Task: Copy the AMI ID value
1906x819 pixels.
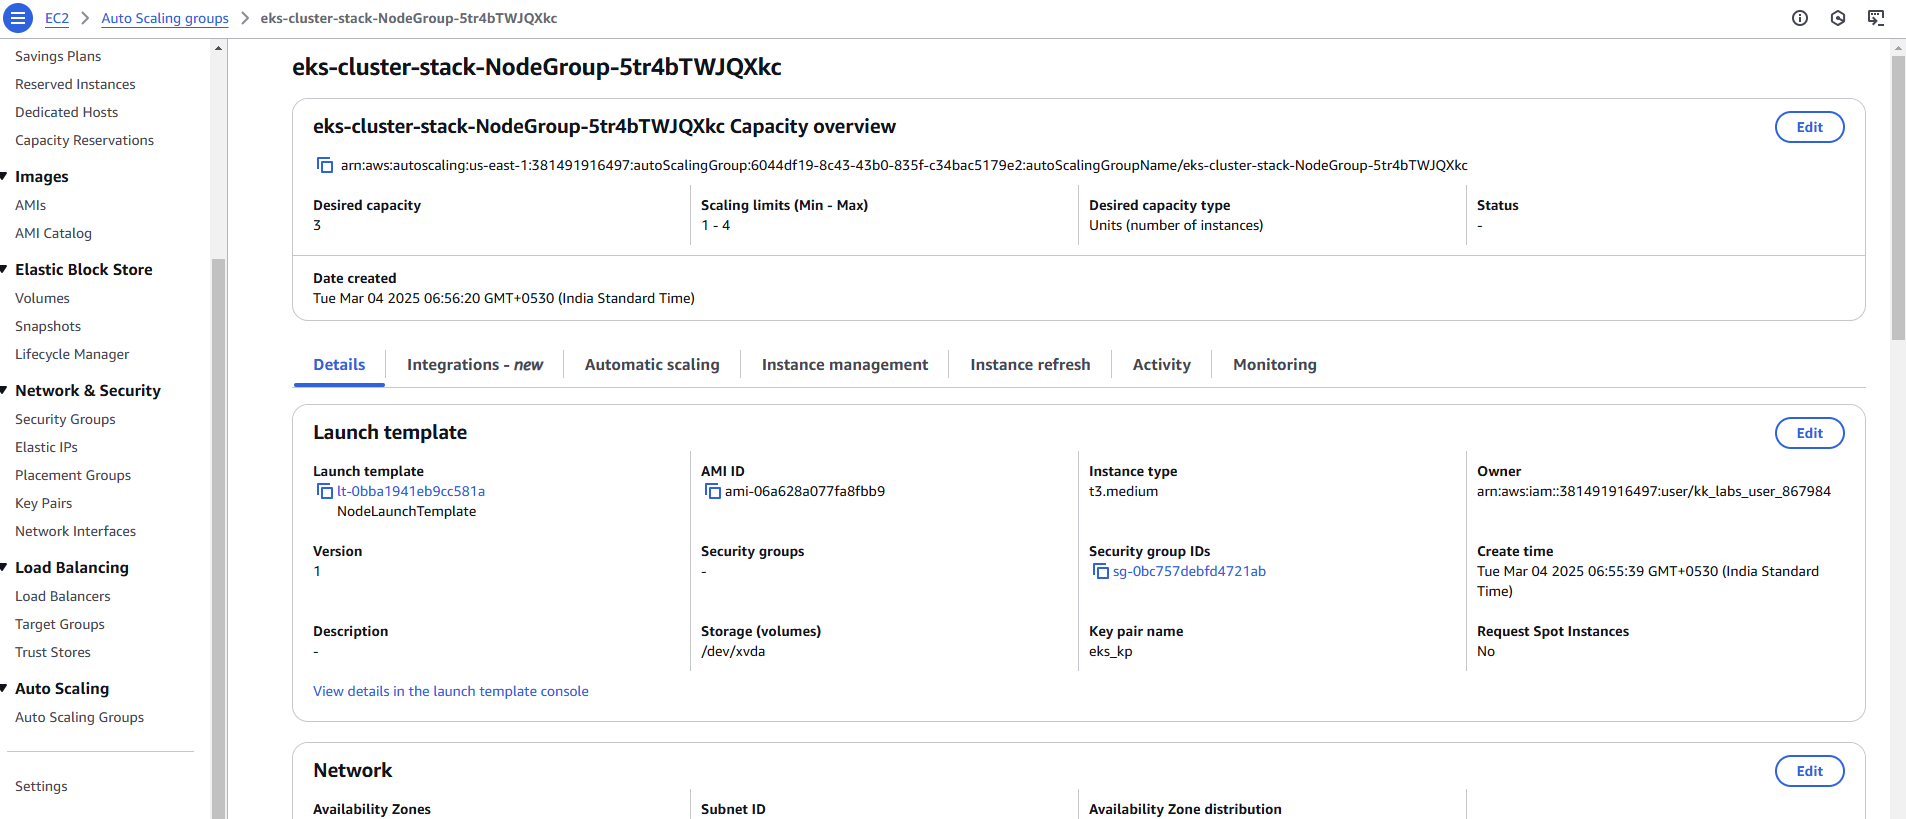Action: [x=712, y=491]
